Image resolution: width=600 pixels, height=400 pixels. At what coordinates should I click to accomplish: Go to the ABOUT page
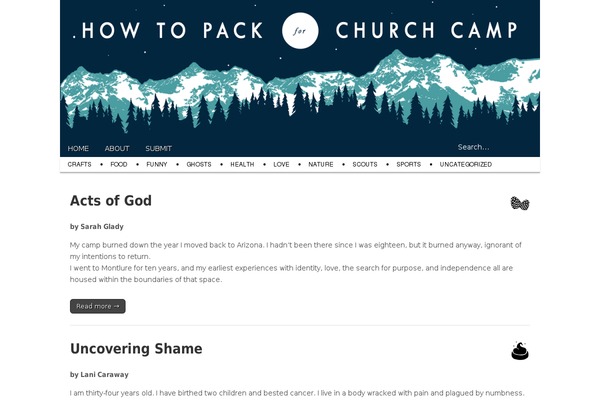click(x=117, y=148)
